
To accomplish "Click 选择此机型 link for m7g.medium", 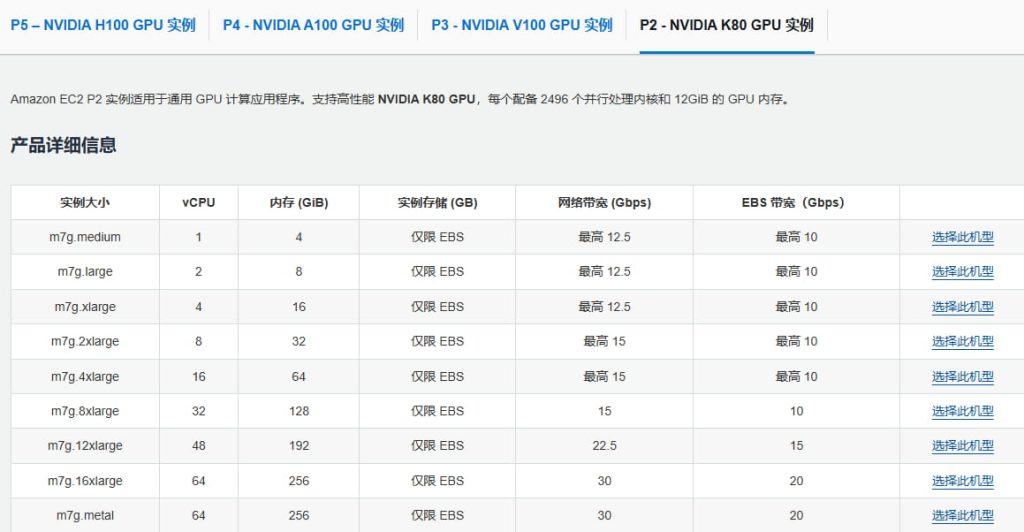I will pyautogui.click(x=963, y=237).
